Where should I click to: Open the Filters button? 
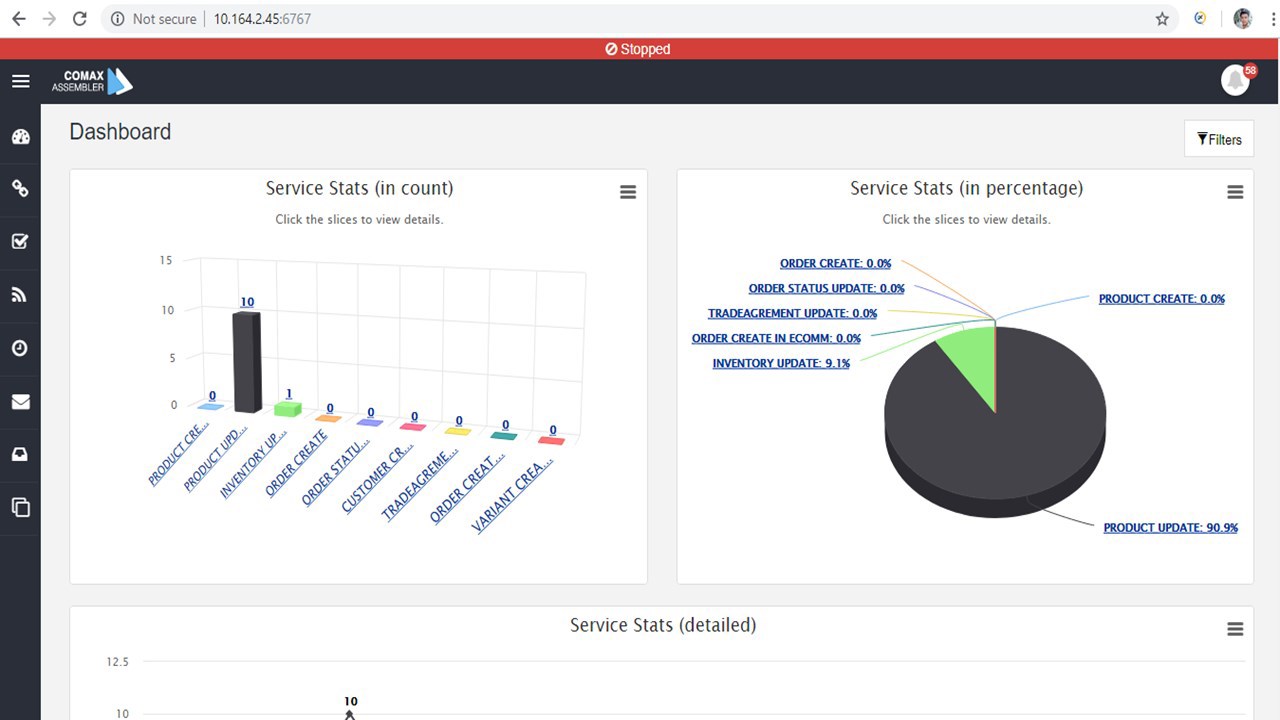click(x=1219, y=139)
